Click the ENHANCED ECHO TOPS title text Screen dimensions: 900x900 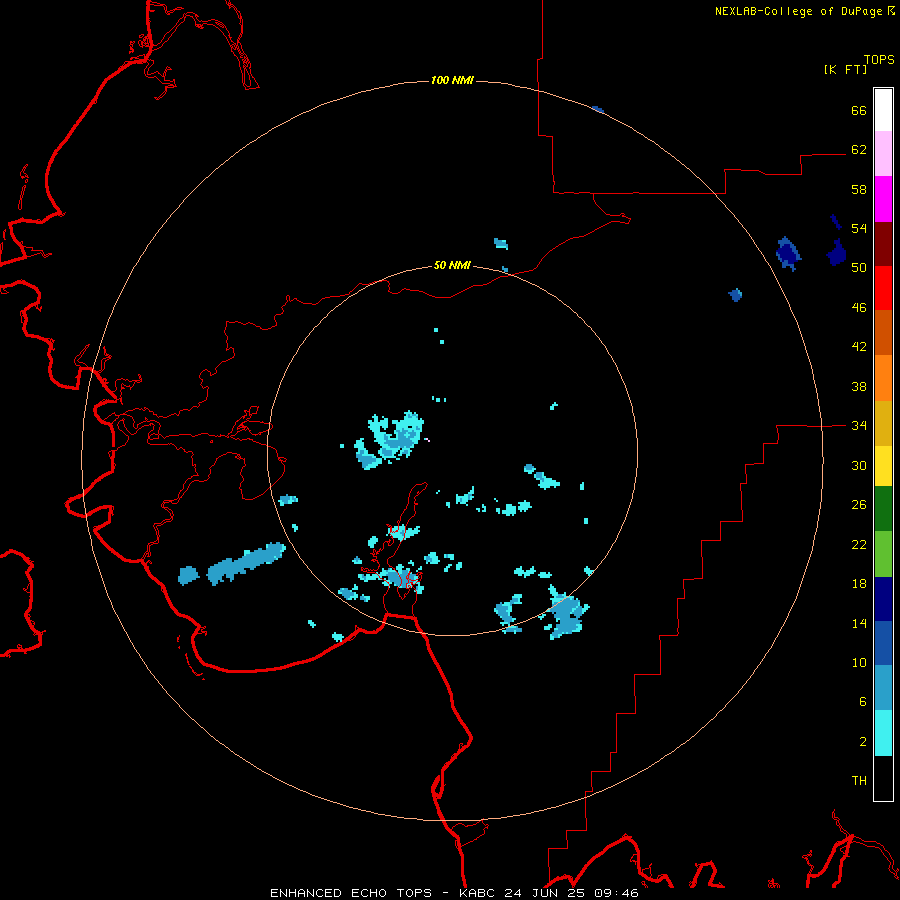351,893
